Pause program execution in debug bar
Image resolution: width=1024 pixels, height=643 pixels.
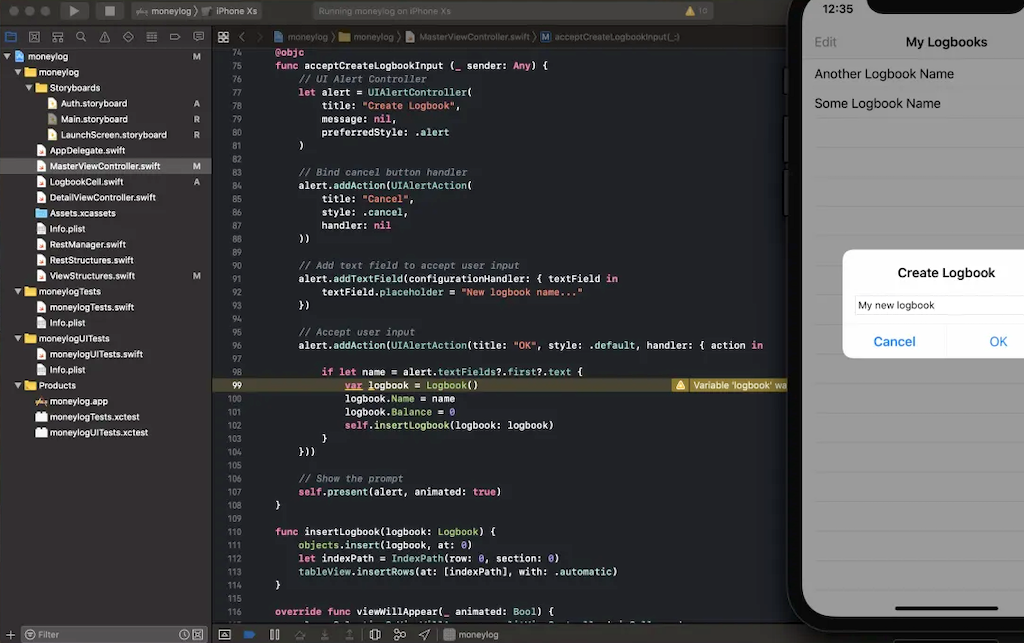[274, 634]
